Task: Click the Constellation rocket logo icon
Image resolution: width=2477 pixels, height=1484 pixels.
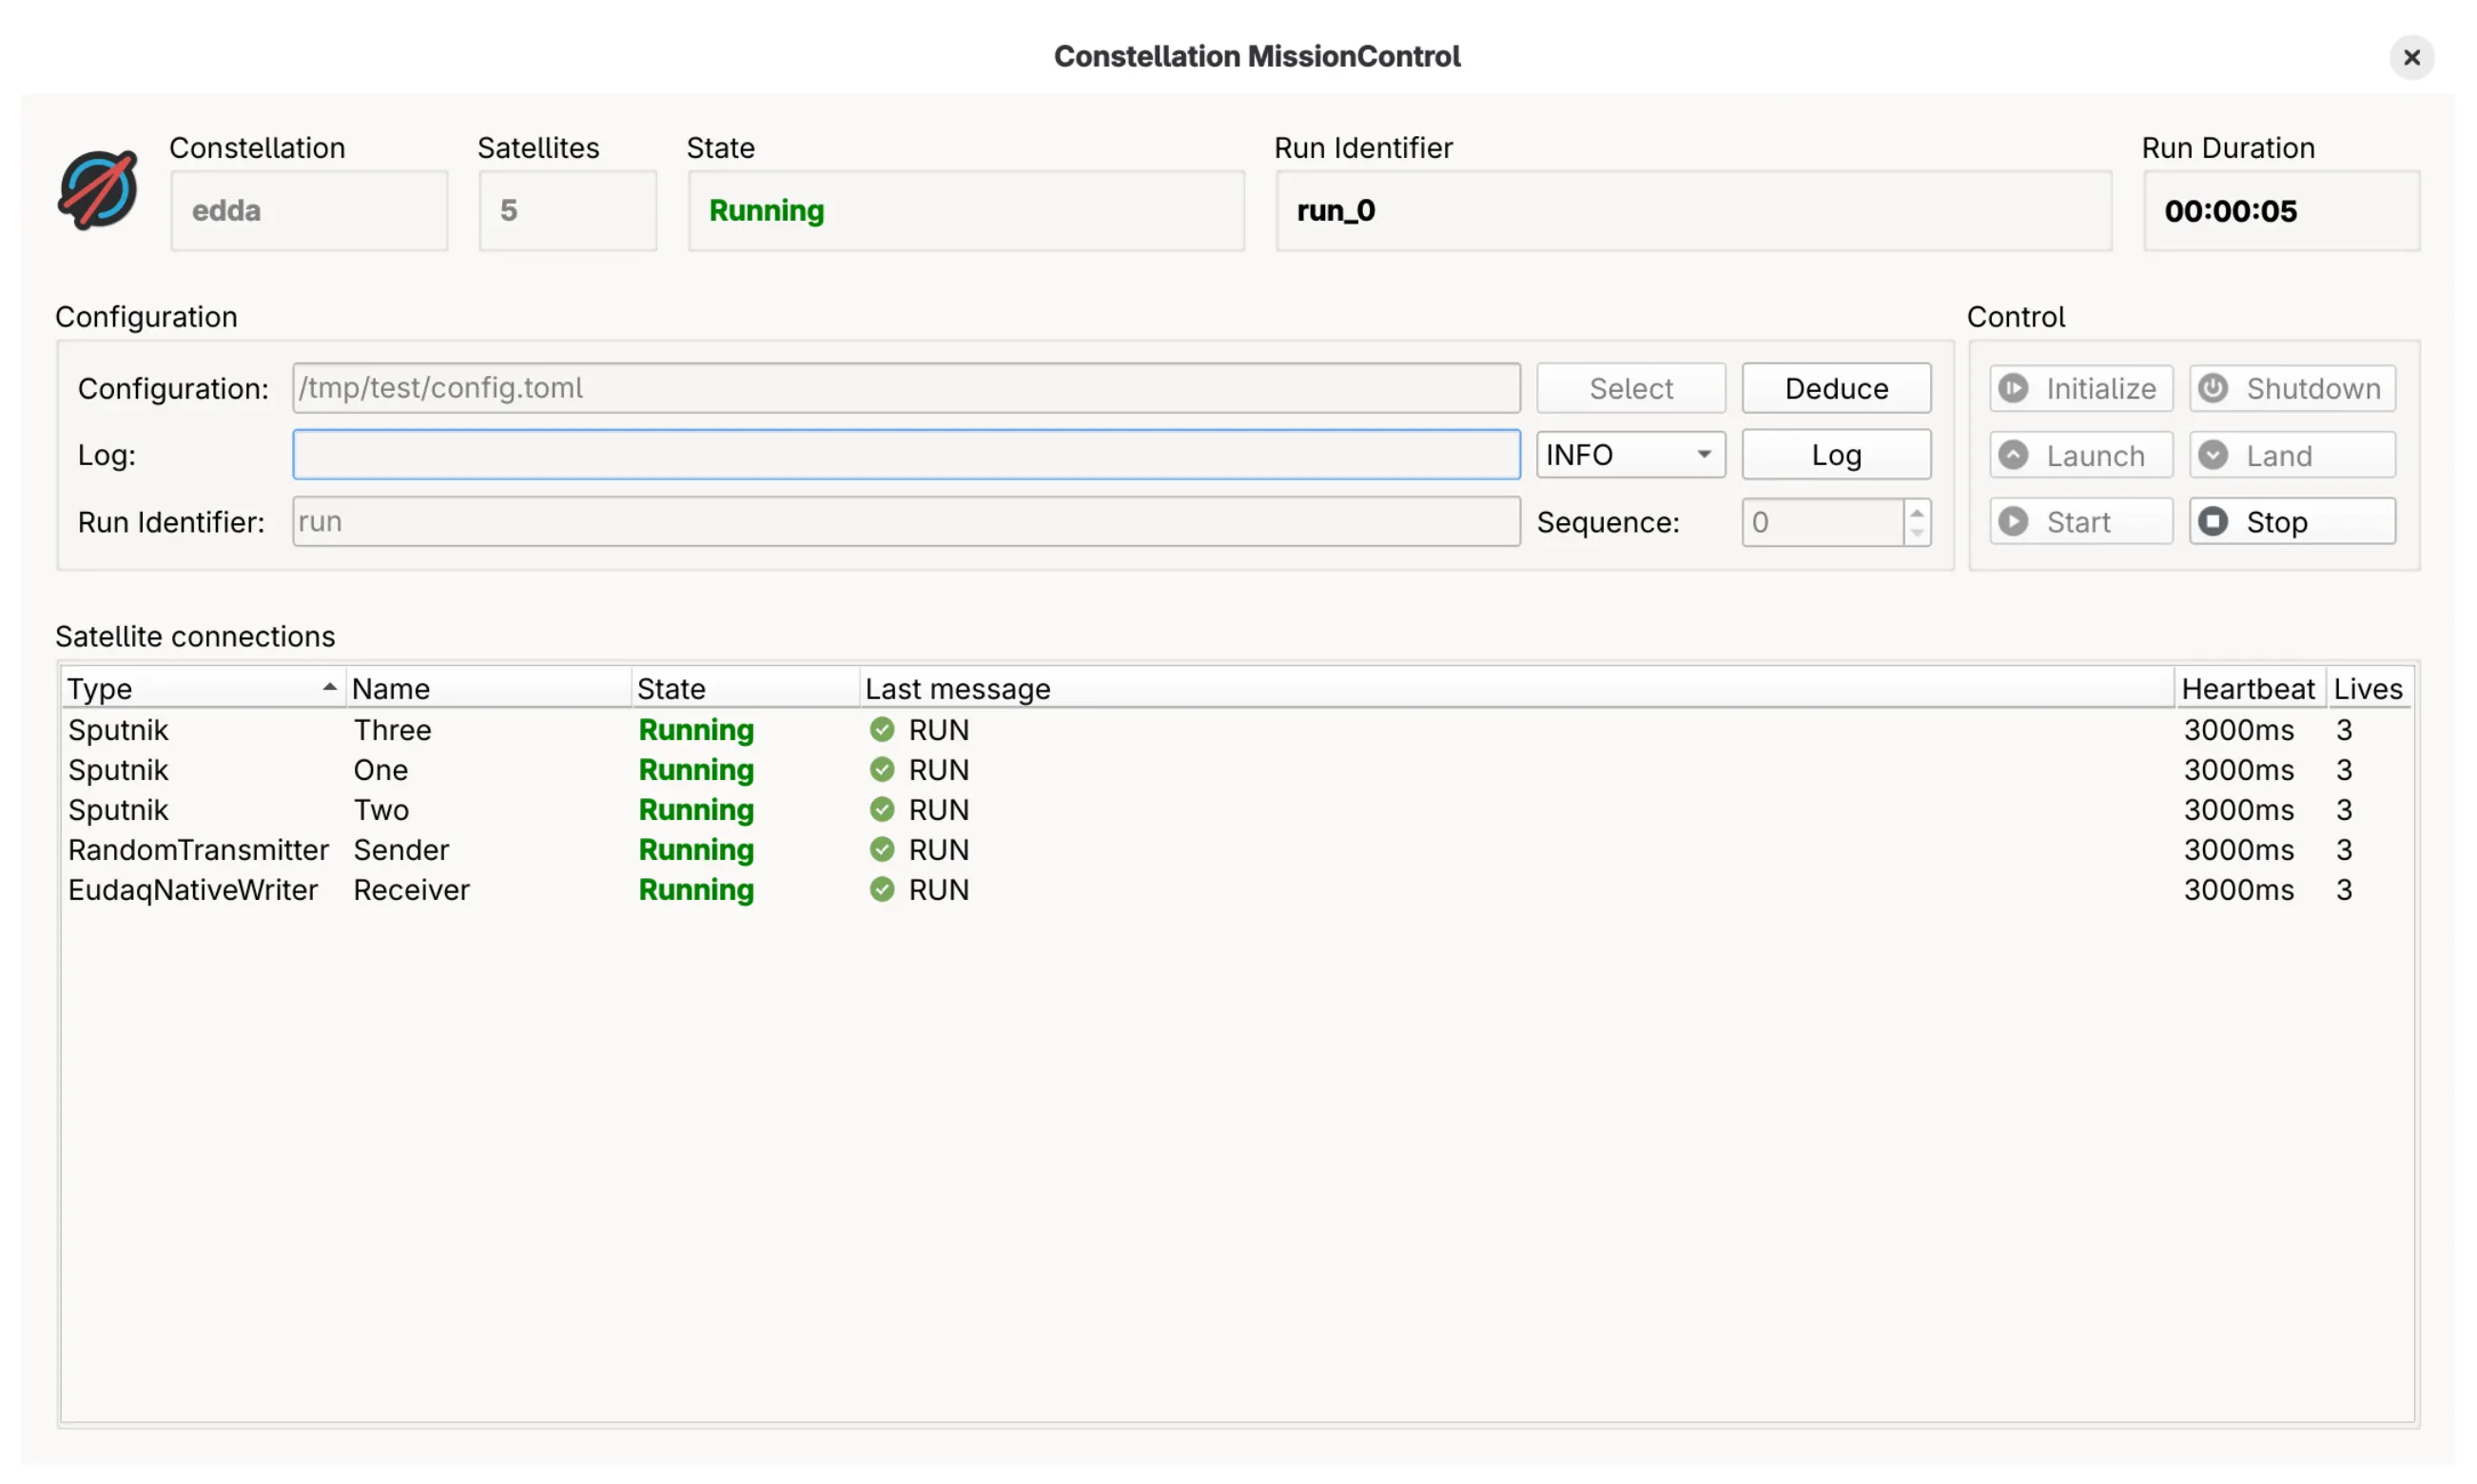Action: click(x=97, y=189)
